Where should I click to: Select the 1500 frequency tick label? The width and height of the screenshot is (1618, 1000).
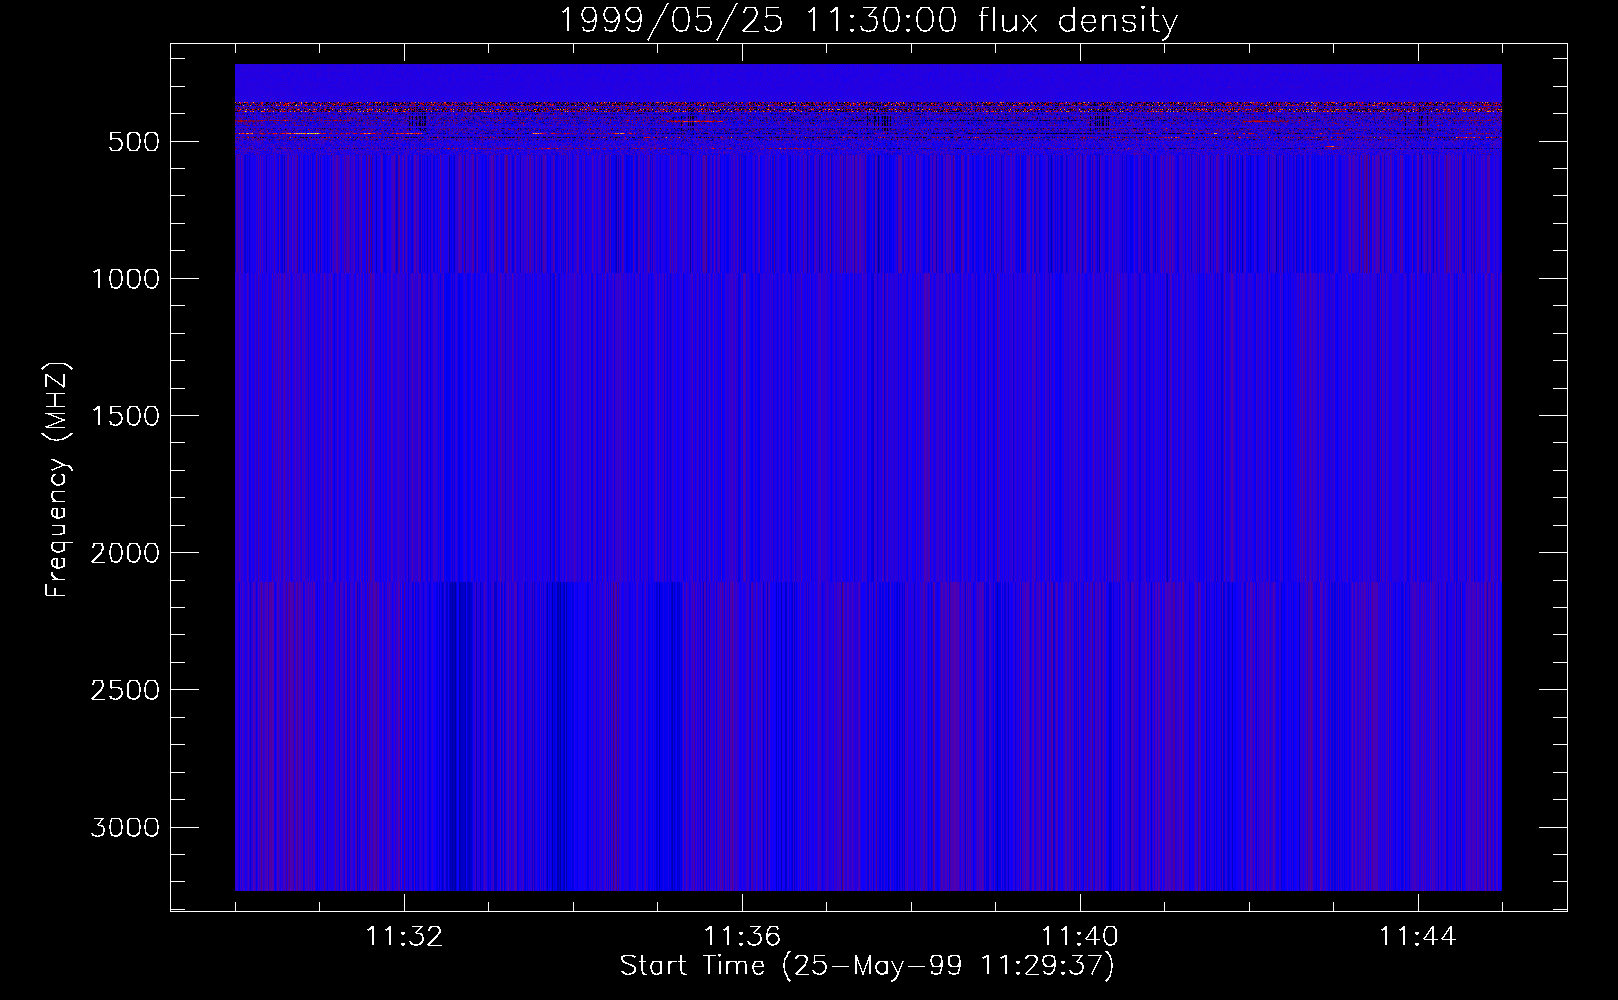pyautogui.click(x=125, y=416)
